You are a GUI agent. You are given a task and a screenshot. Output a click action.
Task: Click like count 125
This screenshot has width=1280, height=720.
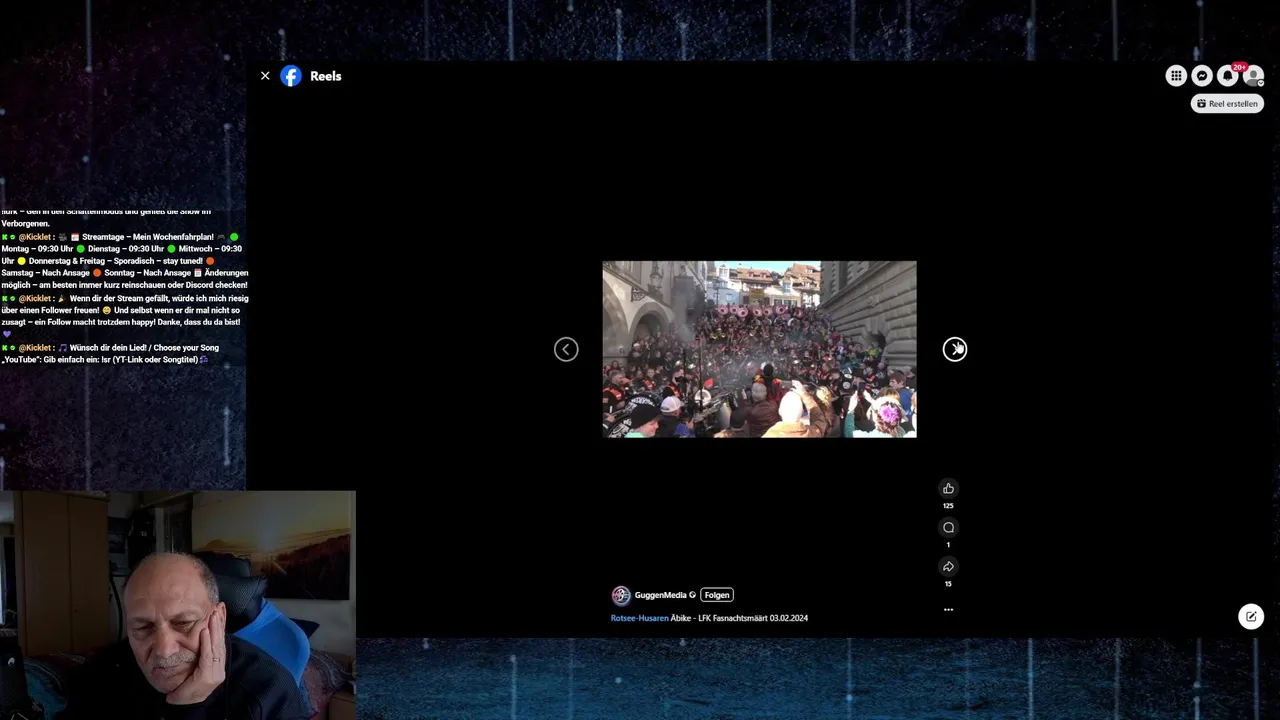coord(948,506)
